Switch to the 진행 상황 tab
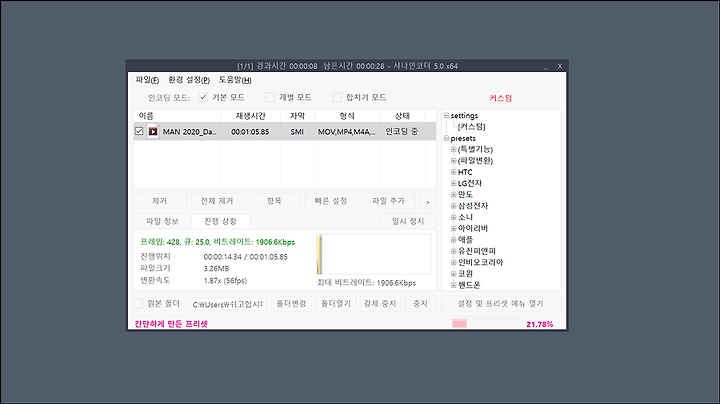Viewport: 720px width, 404px height. pos(220,221)
